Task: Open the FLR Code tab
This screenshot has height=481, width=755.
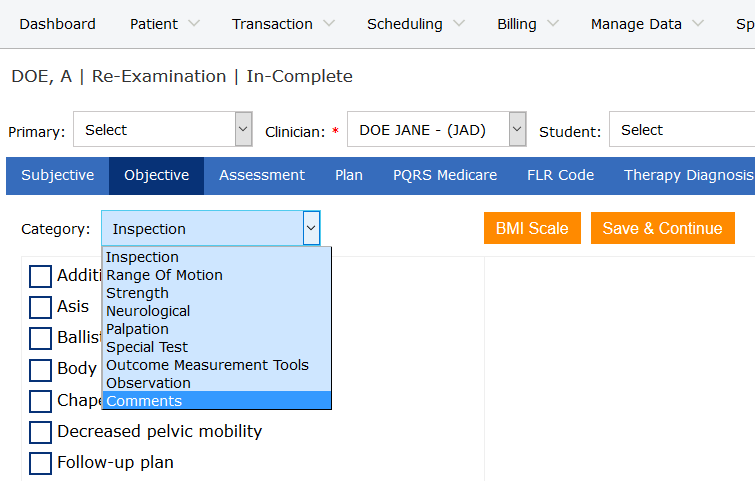Action: 560,175
